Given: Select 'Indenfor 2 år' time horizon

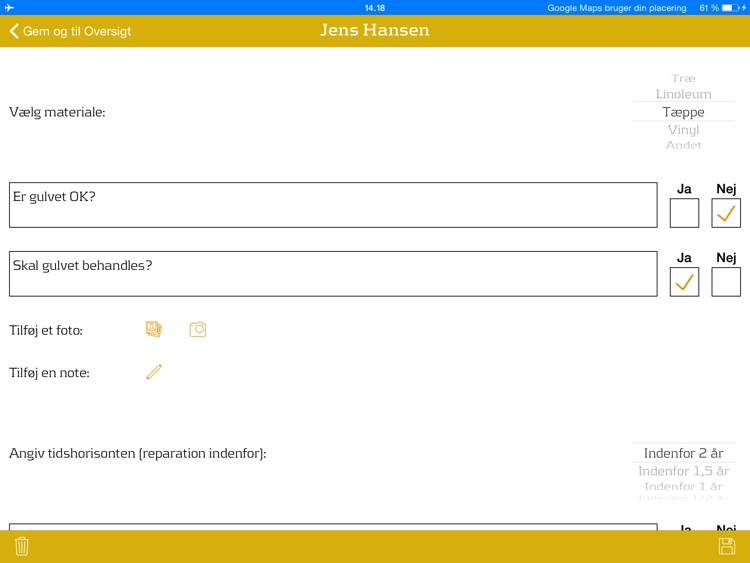Looking at the screenshot, I should click(683, 453).
